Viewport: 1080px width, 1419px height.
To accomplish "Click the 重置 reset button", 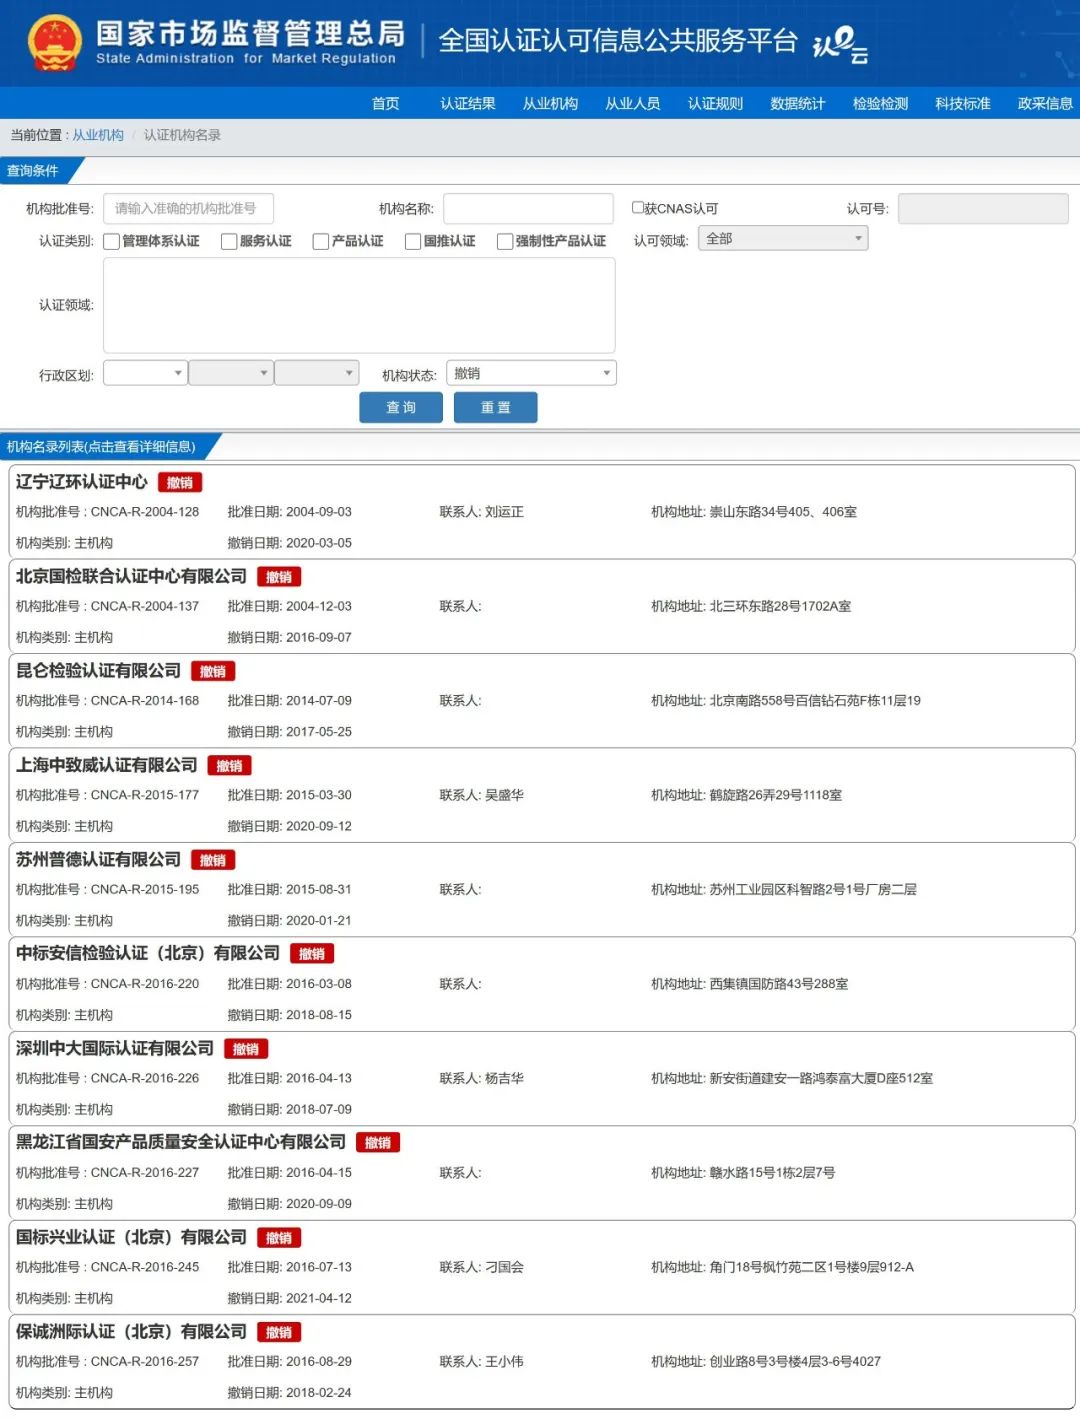I will tap(495, 407).
